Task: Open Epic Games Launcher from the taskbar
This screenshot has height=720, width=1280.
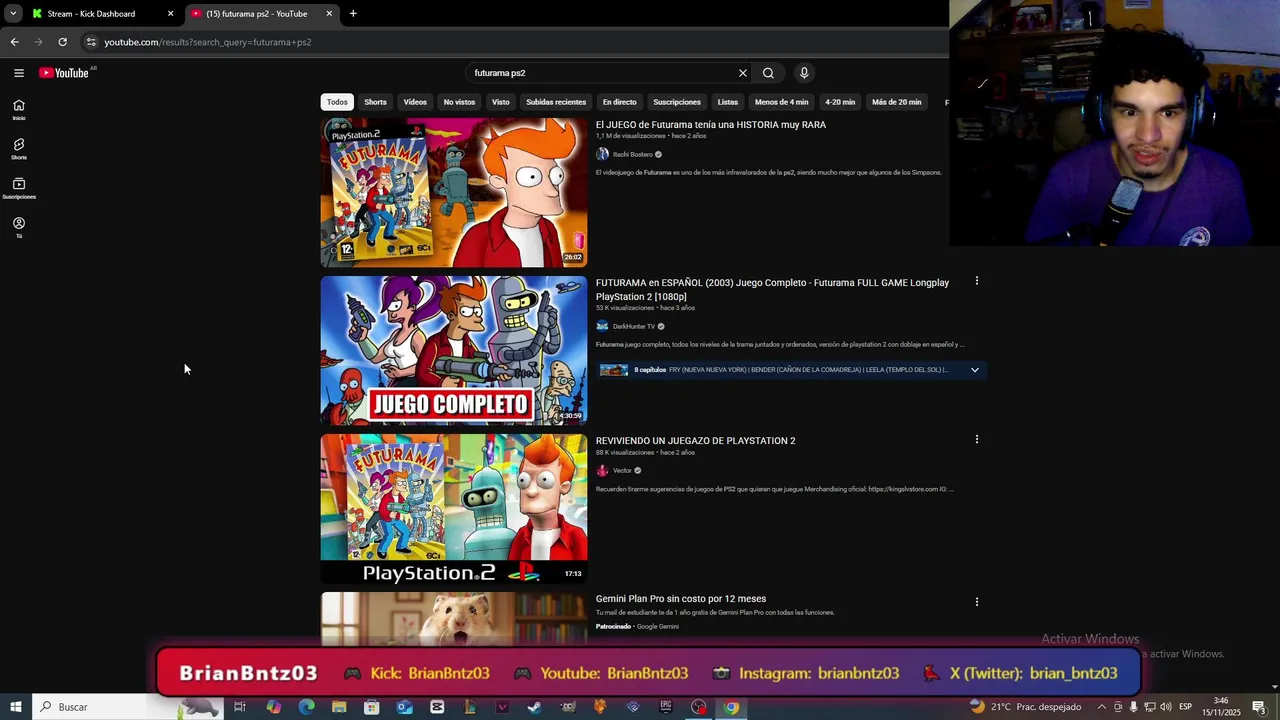Action: click(666, 707)
